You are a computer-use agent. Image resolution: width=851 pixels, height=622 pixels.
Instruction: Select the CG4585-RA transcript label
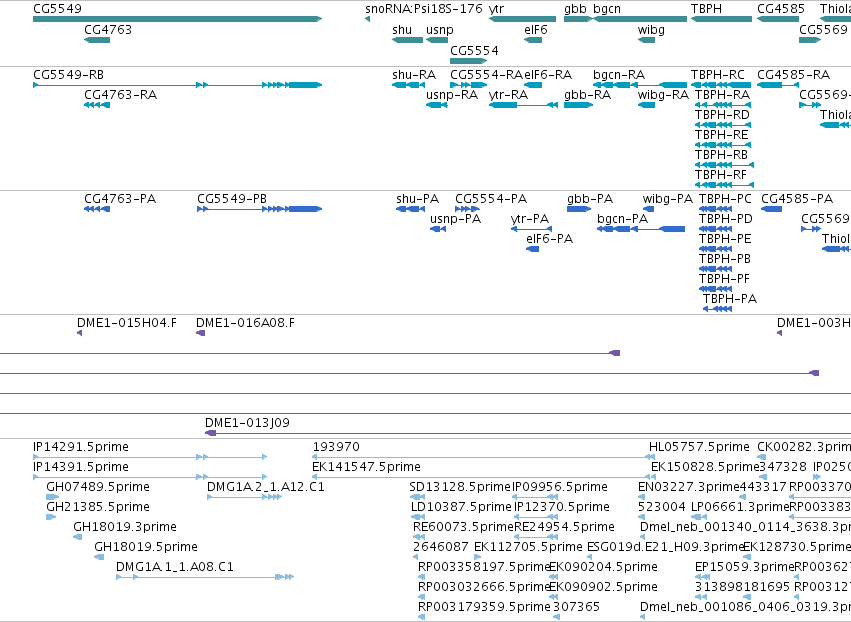click(793, 74)
